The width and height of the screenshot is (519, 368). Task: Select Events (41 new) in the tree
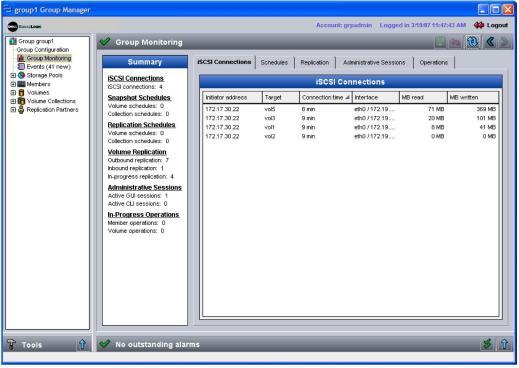49,67
